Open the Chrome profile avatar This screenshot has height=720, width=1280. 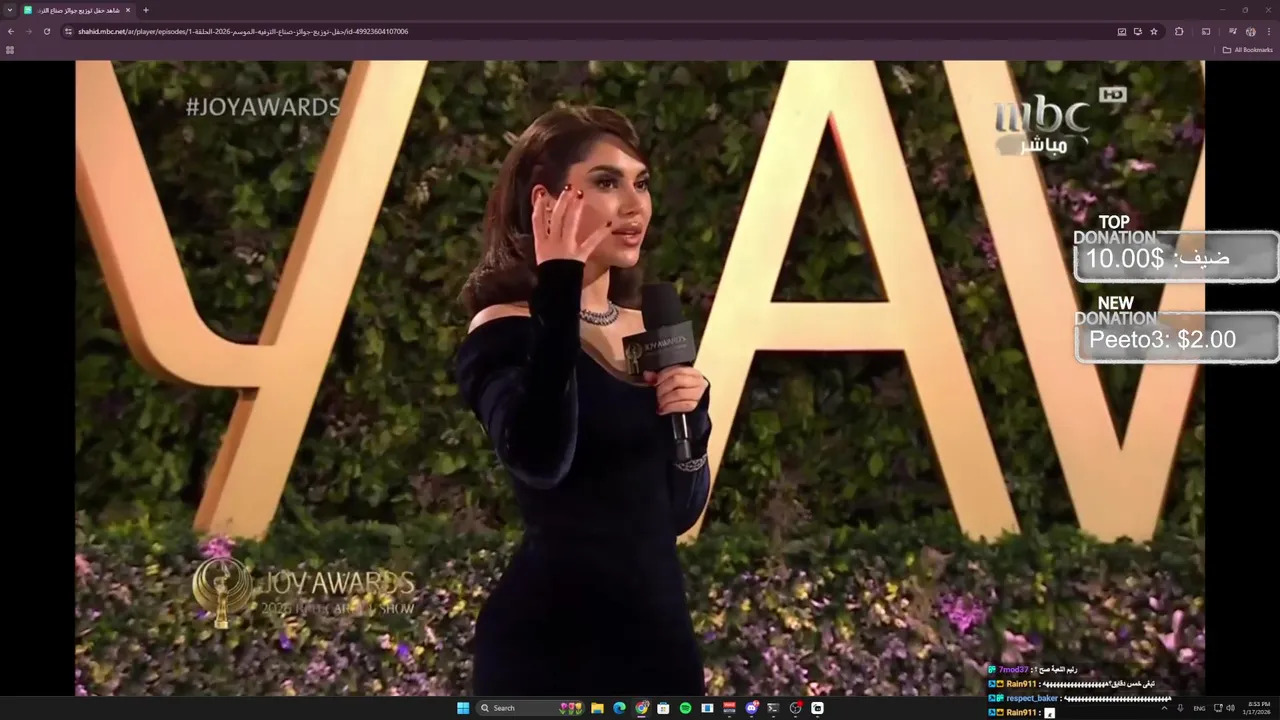1250,31
